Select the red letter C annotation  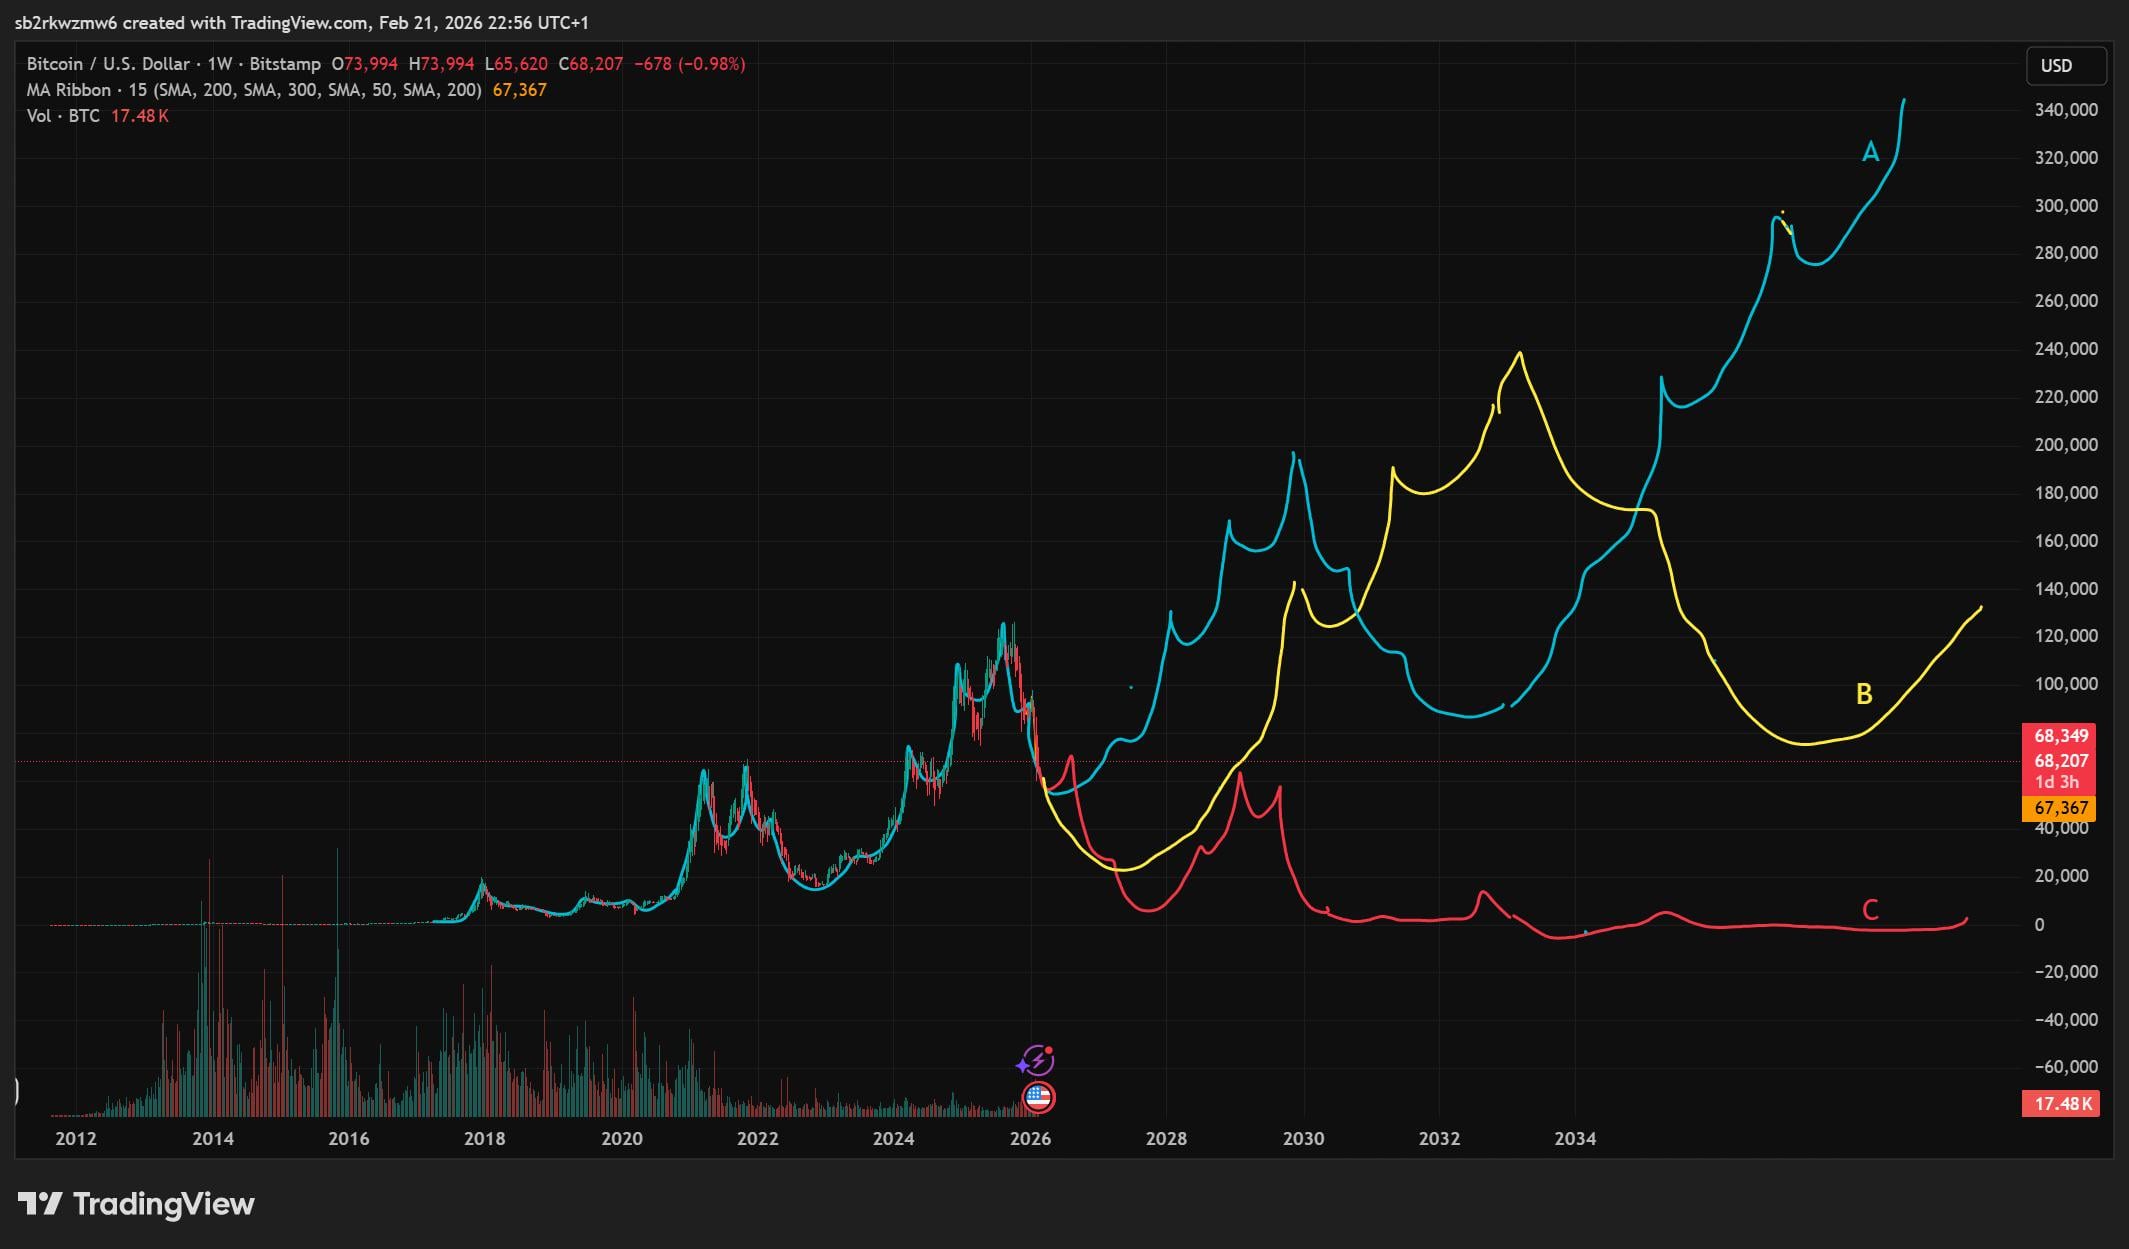(x=1870, y=909)
